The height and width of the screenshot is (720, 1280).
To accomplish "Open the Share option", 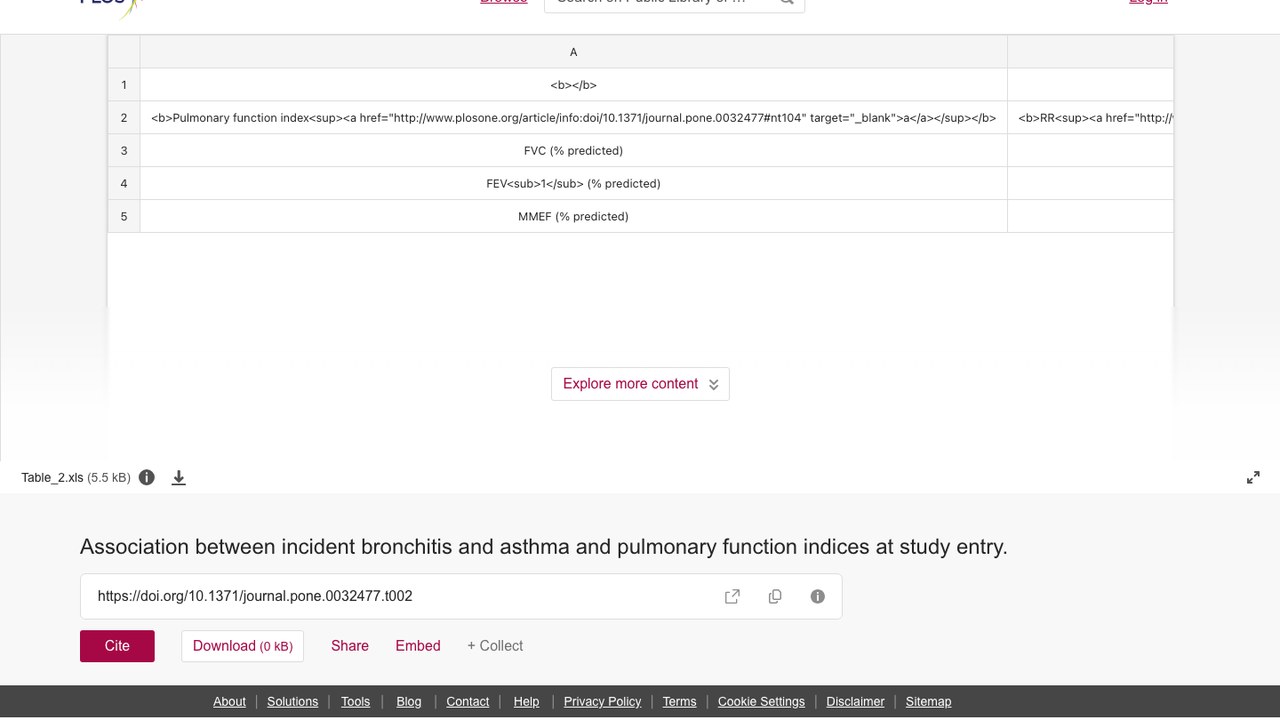I will 350,646.
